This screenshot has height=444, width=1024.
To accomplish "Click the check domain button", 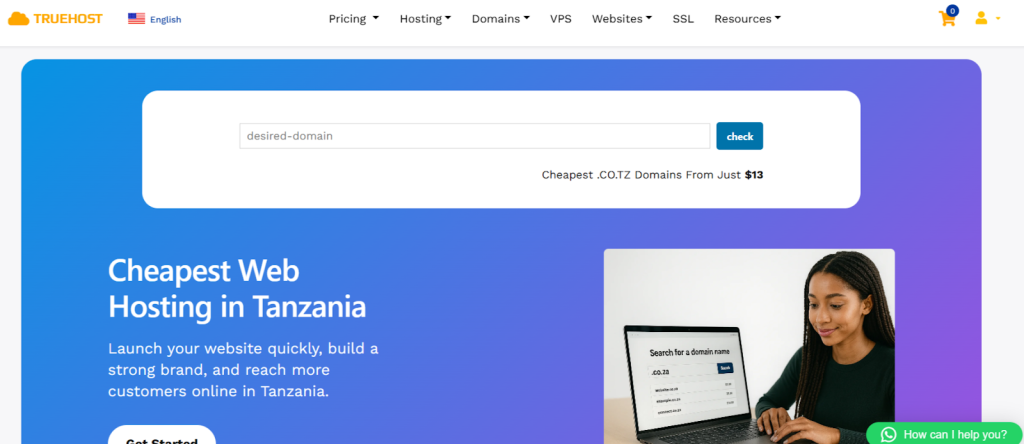I will (x=739, y=136).
